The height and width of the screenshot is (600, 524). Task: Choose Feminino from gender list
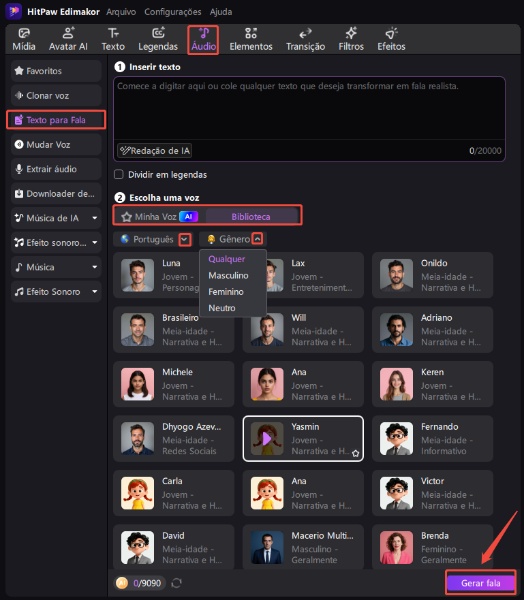pos(226,292)
